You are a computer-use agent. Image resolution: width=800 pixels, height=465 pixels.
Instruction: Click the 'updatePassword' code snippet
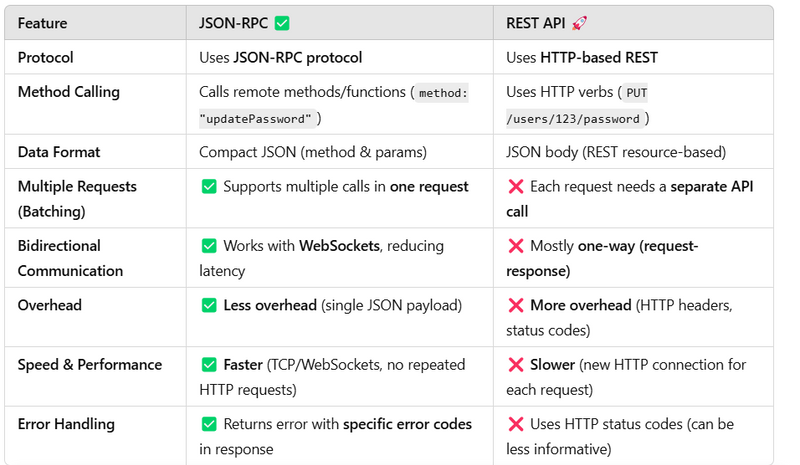coord(255,119)
